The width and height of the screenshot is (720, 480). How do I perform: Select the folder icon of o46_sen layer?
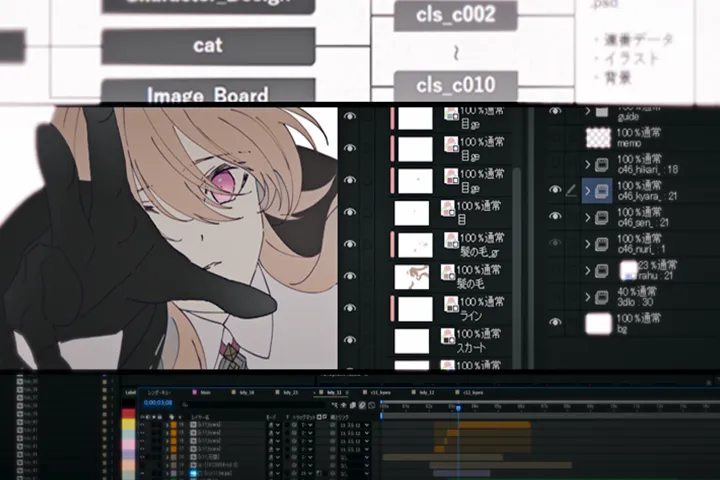pyautogui.click(x=602, y=217)
